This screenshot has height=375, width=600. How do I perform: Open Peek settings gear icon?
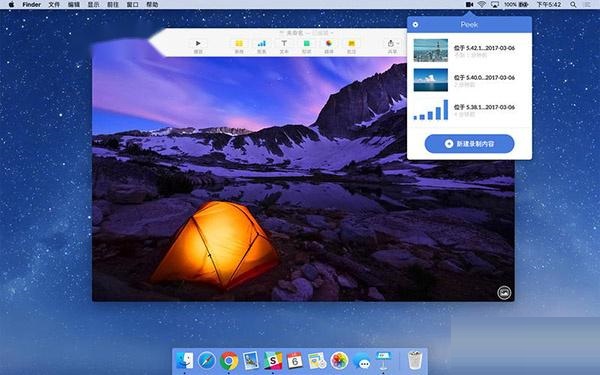pos(415,25)
